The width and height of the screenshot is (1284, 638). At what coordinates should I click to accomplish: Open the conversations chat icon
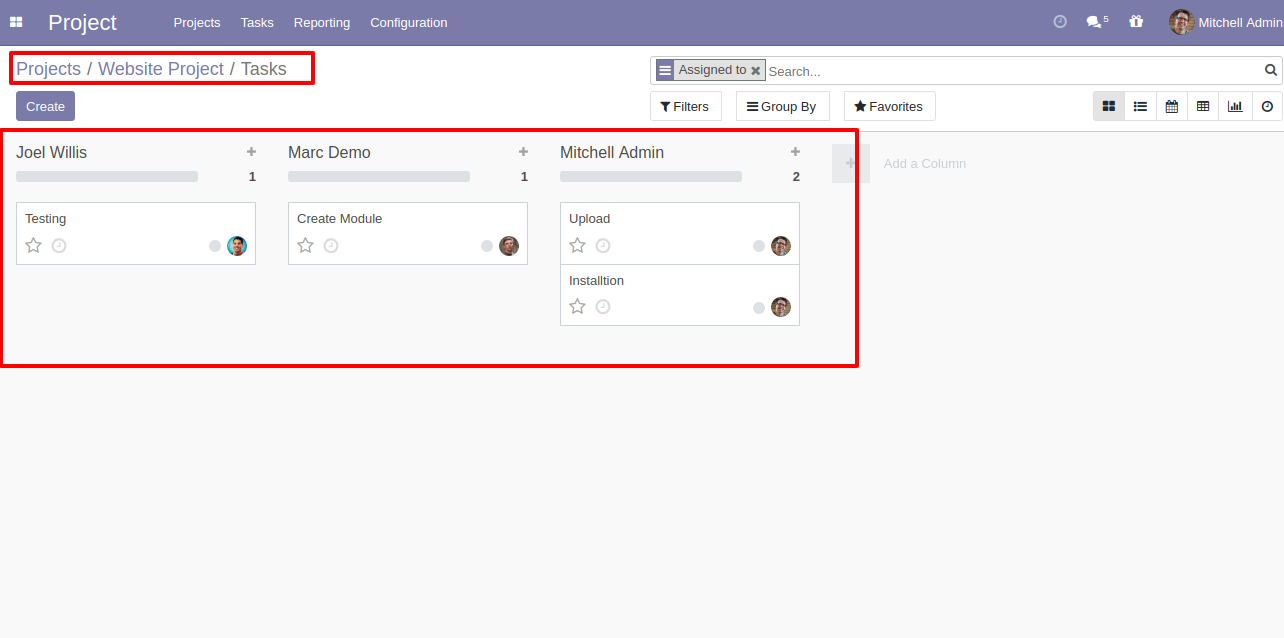pos(1094,21)
